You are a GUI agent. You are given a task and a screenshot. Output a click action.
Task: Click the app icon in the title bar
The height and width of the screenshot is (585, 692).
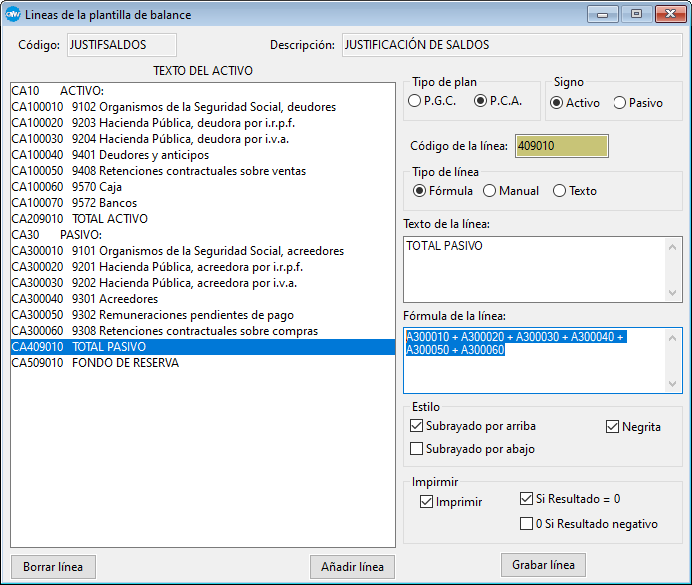click(13, 15)
